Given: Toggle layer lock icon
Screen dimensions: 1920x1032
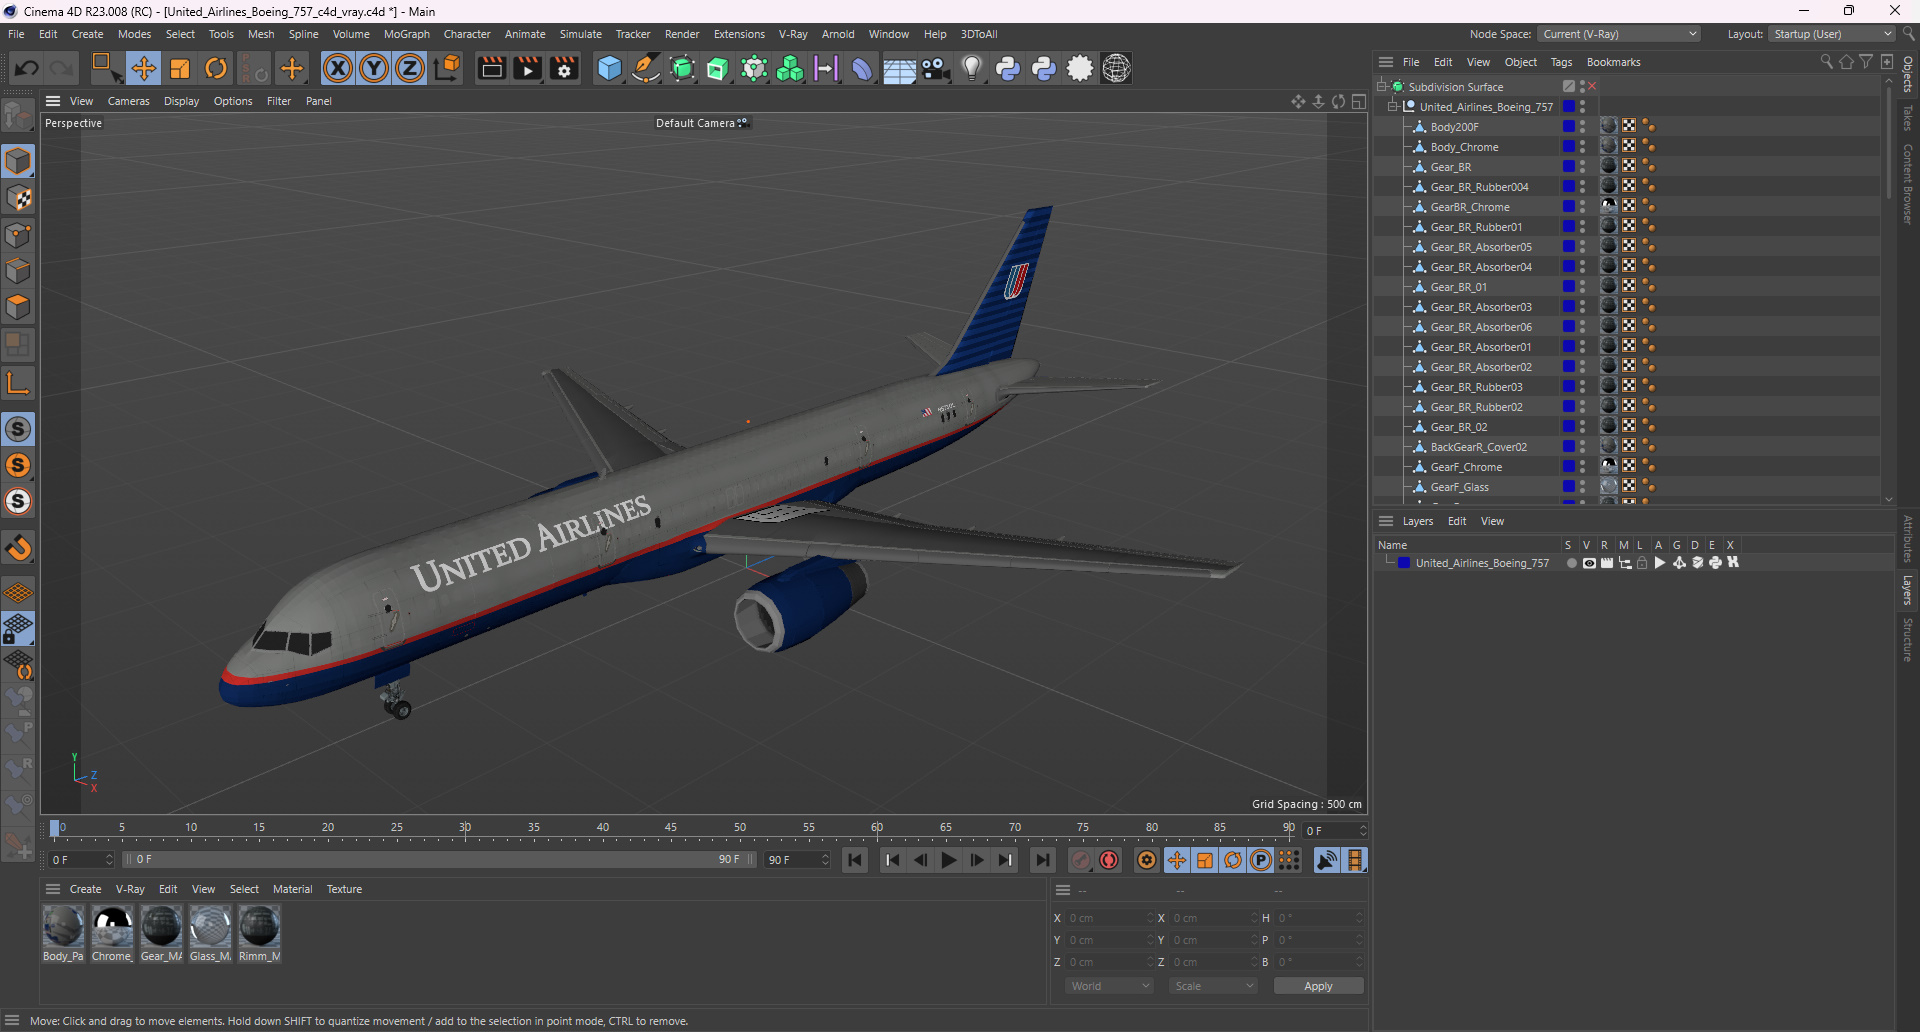Looking at the screenshot, I should tap(1642, 563).
